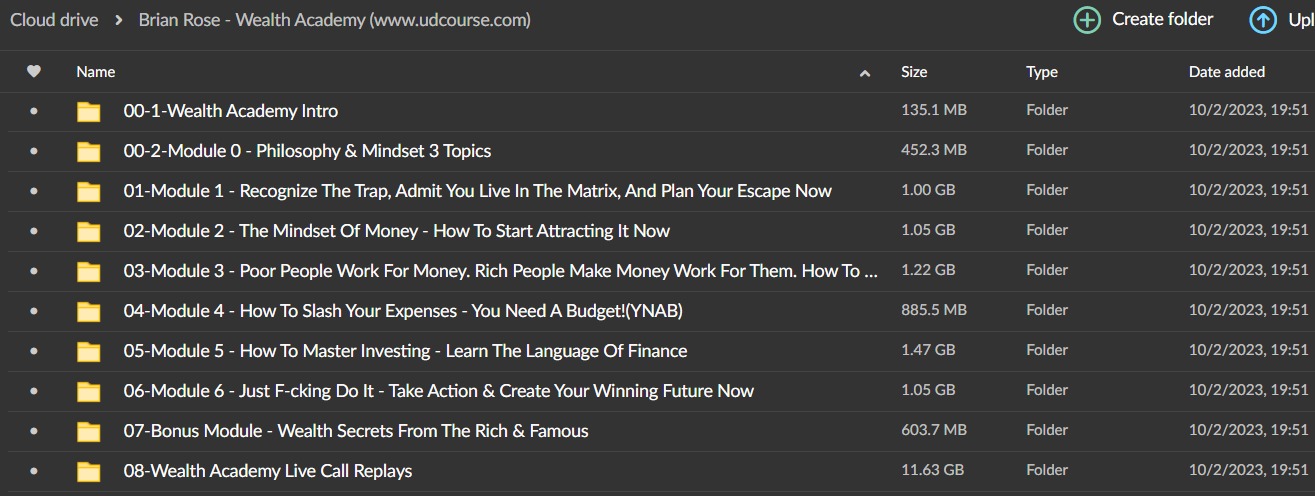The image size is (1315, 496).
Task: Select Brian Rose - Wealth Academy breadcrumb
Action: 335,20
